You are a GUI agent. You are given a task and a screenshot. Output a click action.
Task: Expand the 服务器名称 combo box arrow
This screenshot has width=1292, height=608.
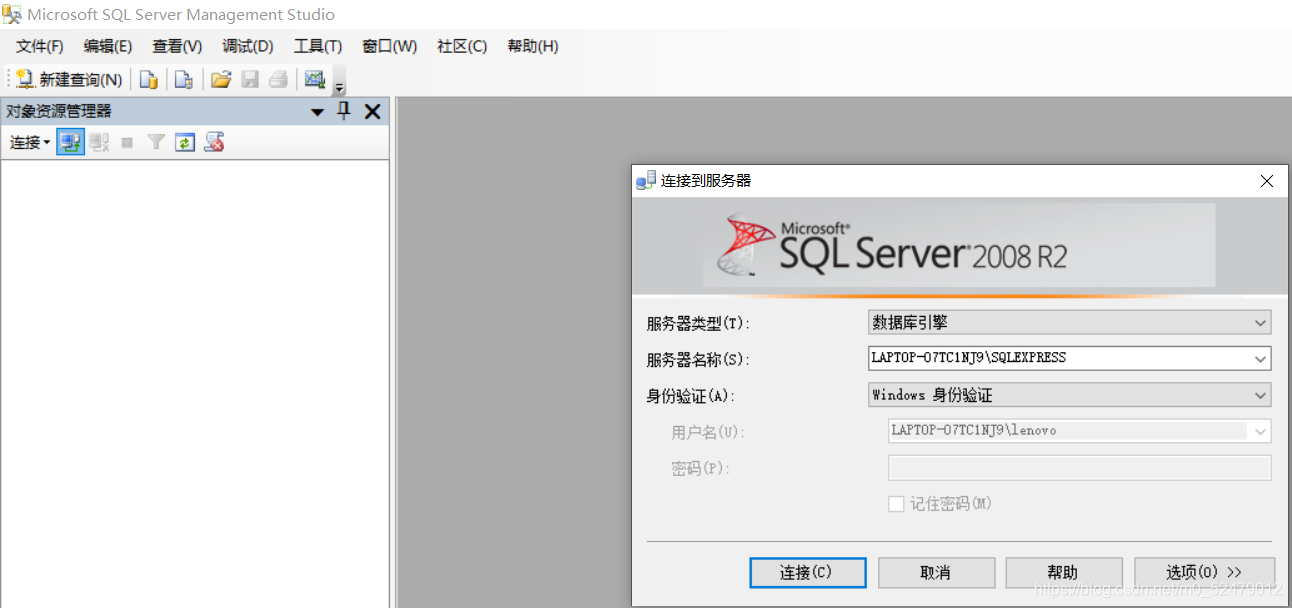point(1260,358)
